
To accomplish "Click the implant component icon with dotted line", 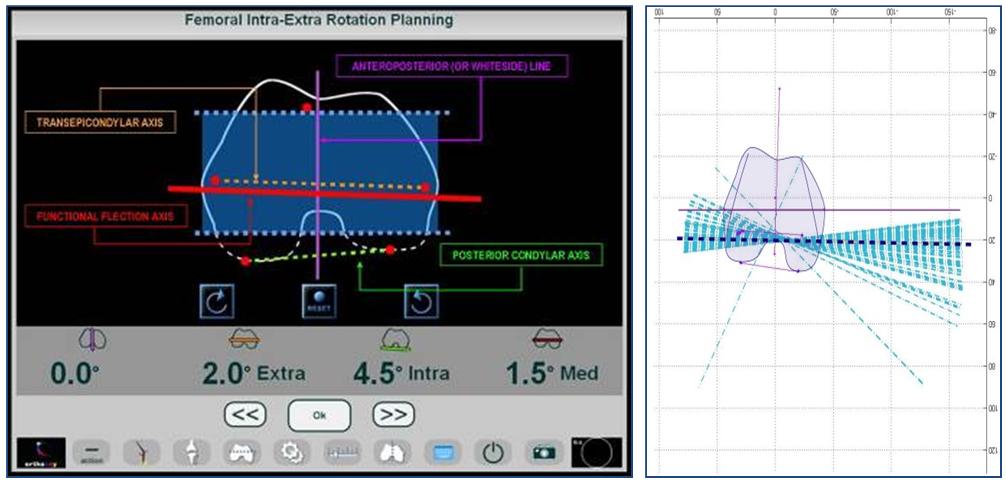I will tap(240, 452).
